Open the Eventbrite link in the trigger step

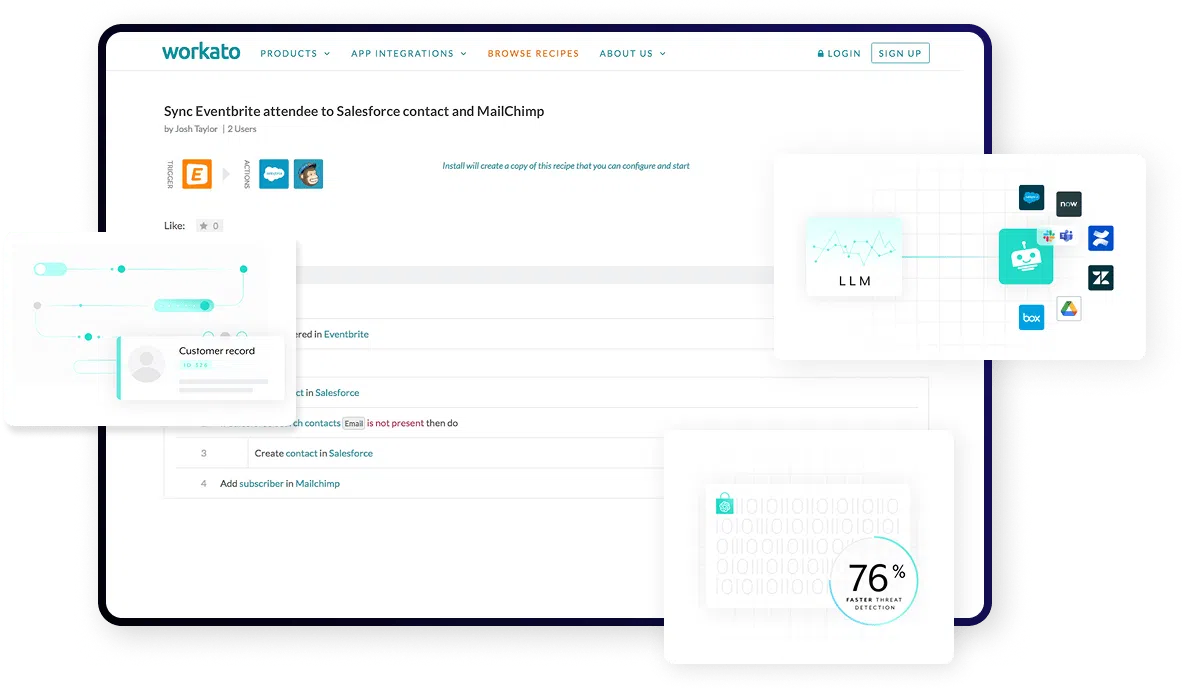click(x=347, y=334)
